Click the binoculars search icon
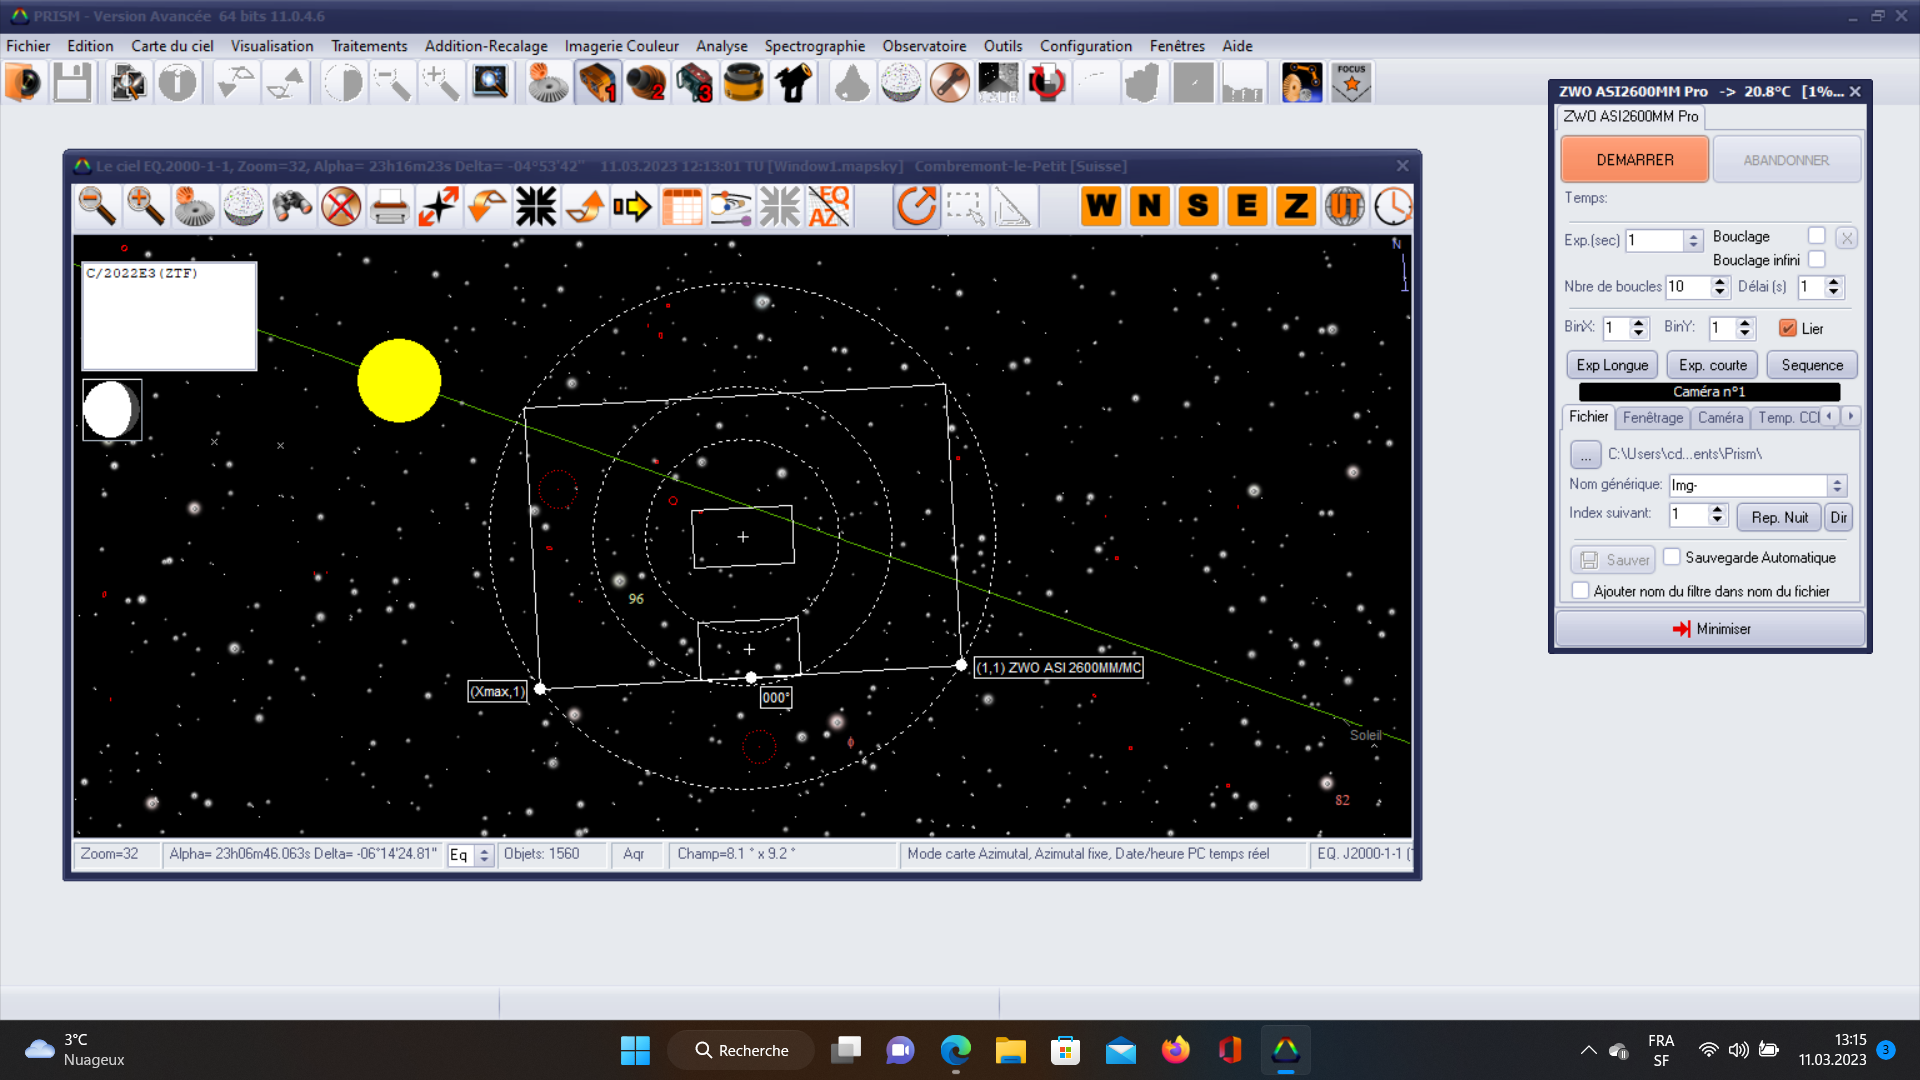This screenshot has width=1920, height=1080. 292,207
